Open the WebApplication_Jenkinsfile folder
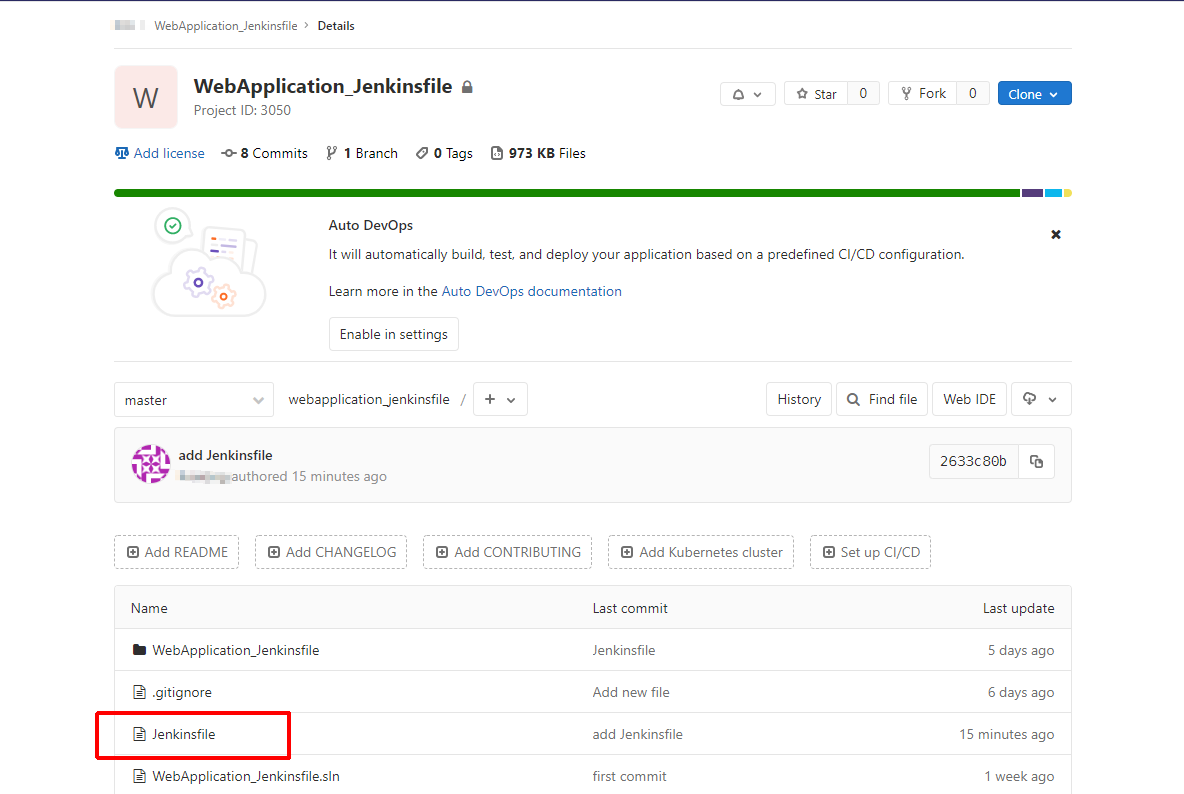The image size is (1184, 794). (x=236, y=650)
